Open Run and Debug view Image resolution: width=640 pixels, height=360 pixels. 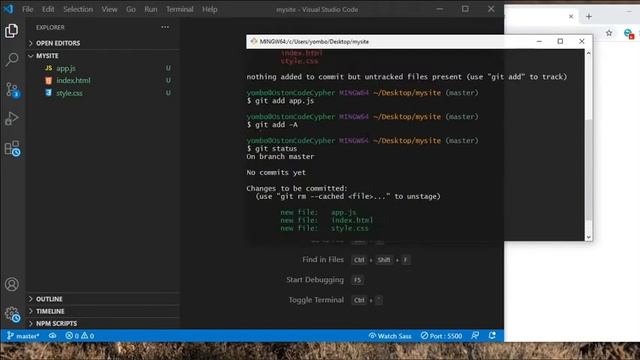click(x=11, y=118)
